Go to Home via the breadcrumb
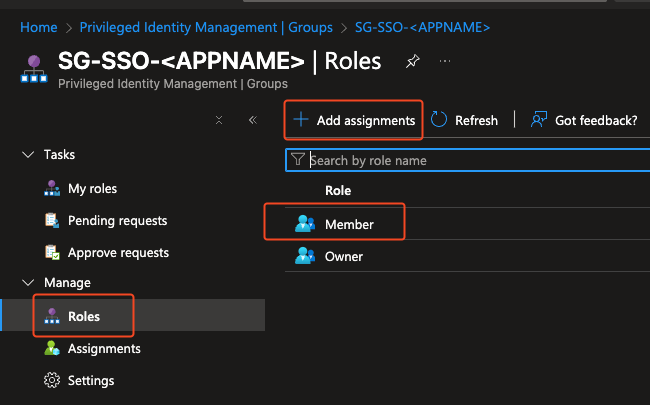Viewport: 650px width, 405px height. 38,26
